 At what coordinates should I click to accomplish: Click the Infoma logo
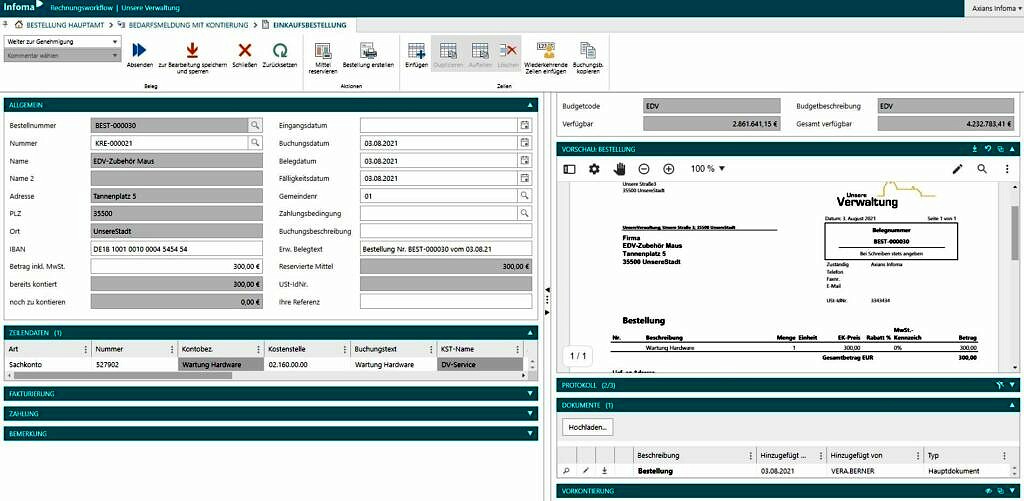click(x=22, y=7)
